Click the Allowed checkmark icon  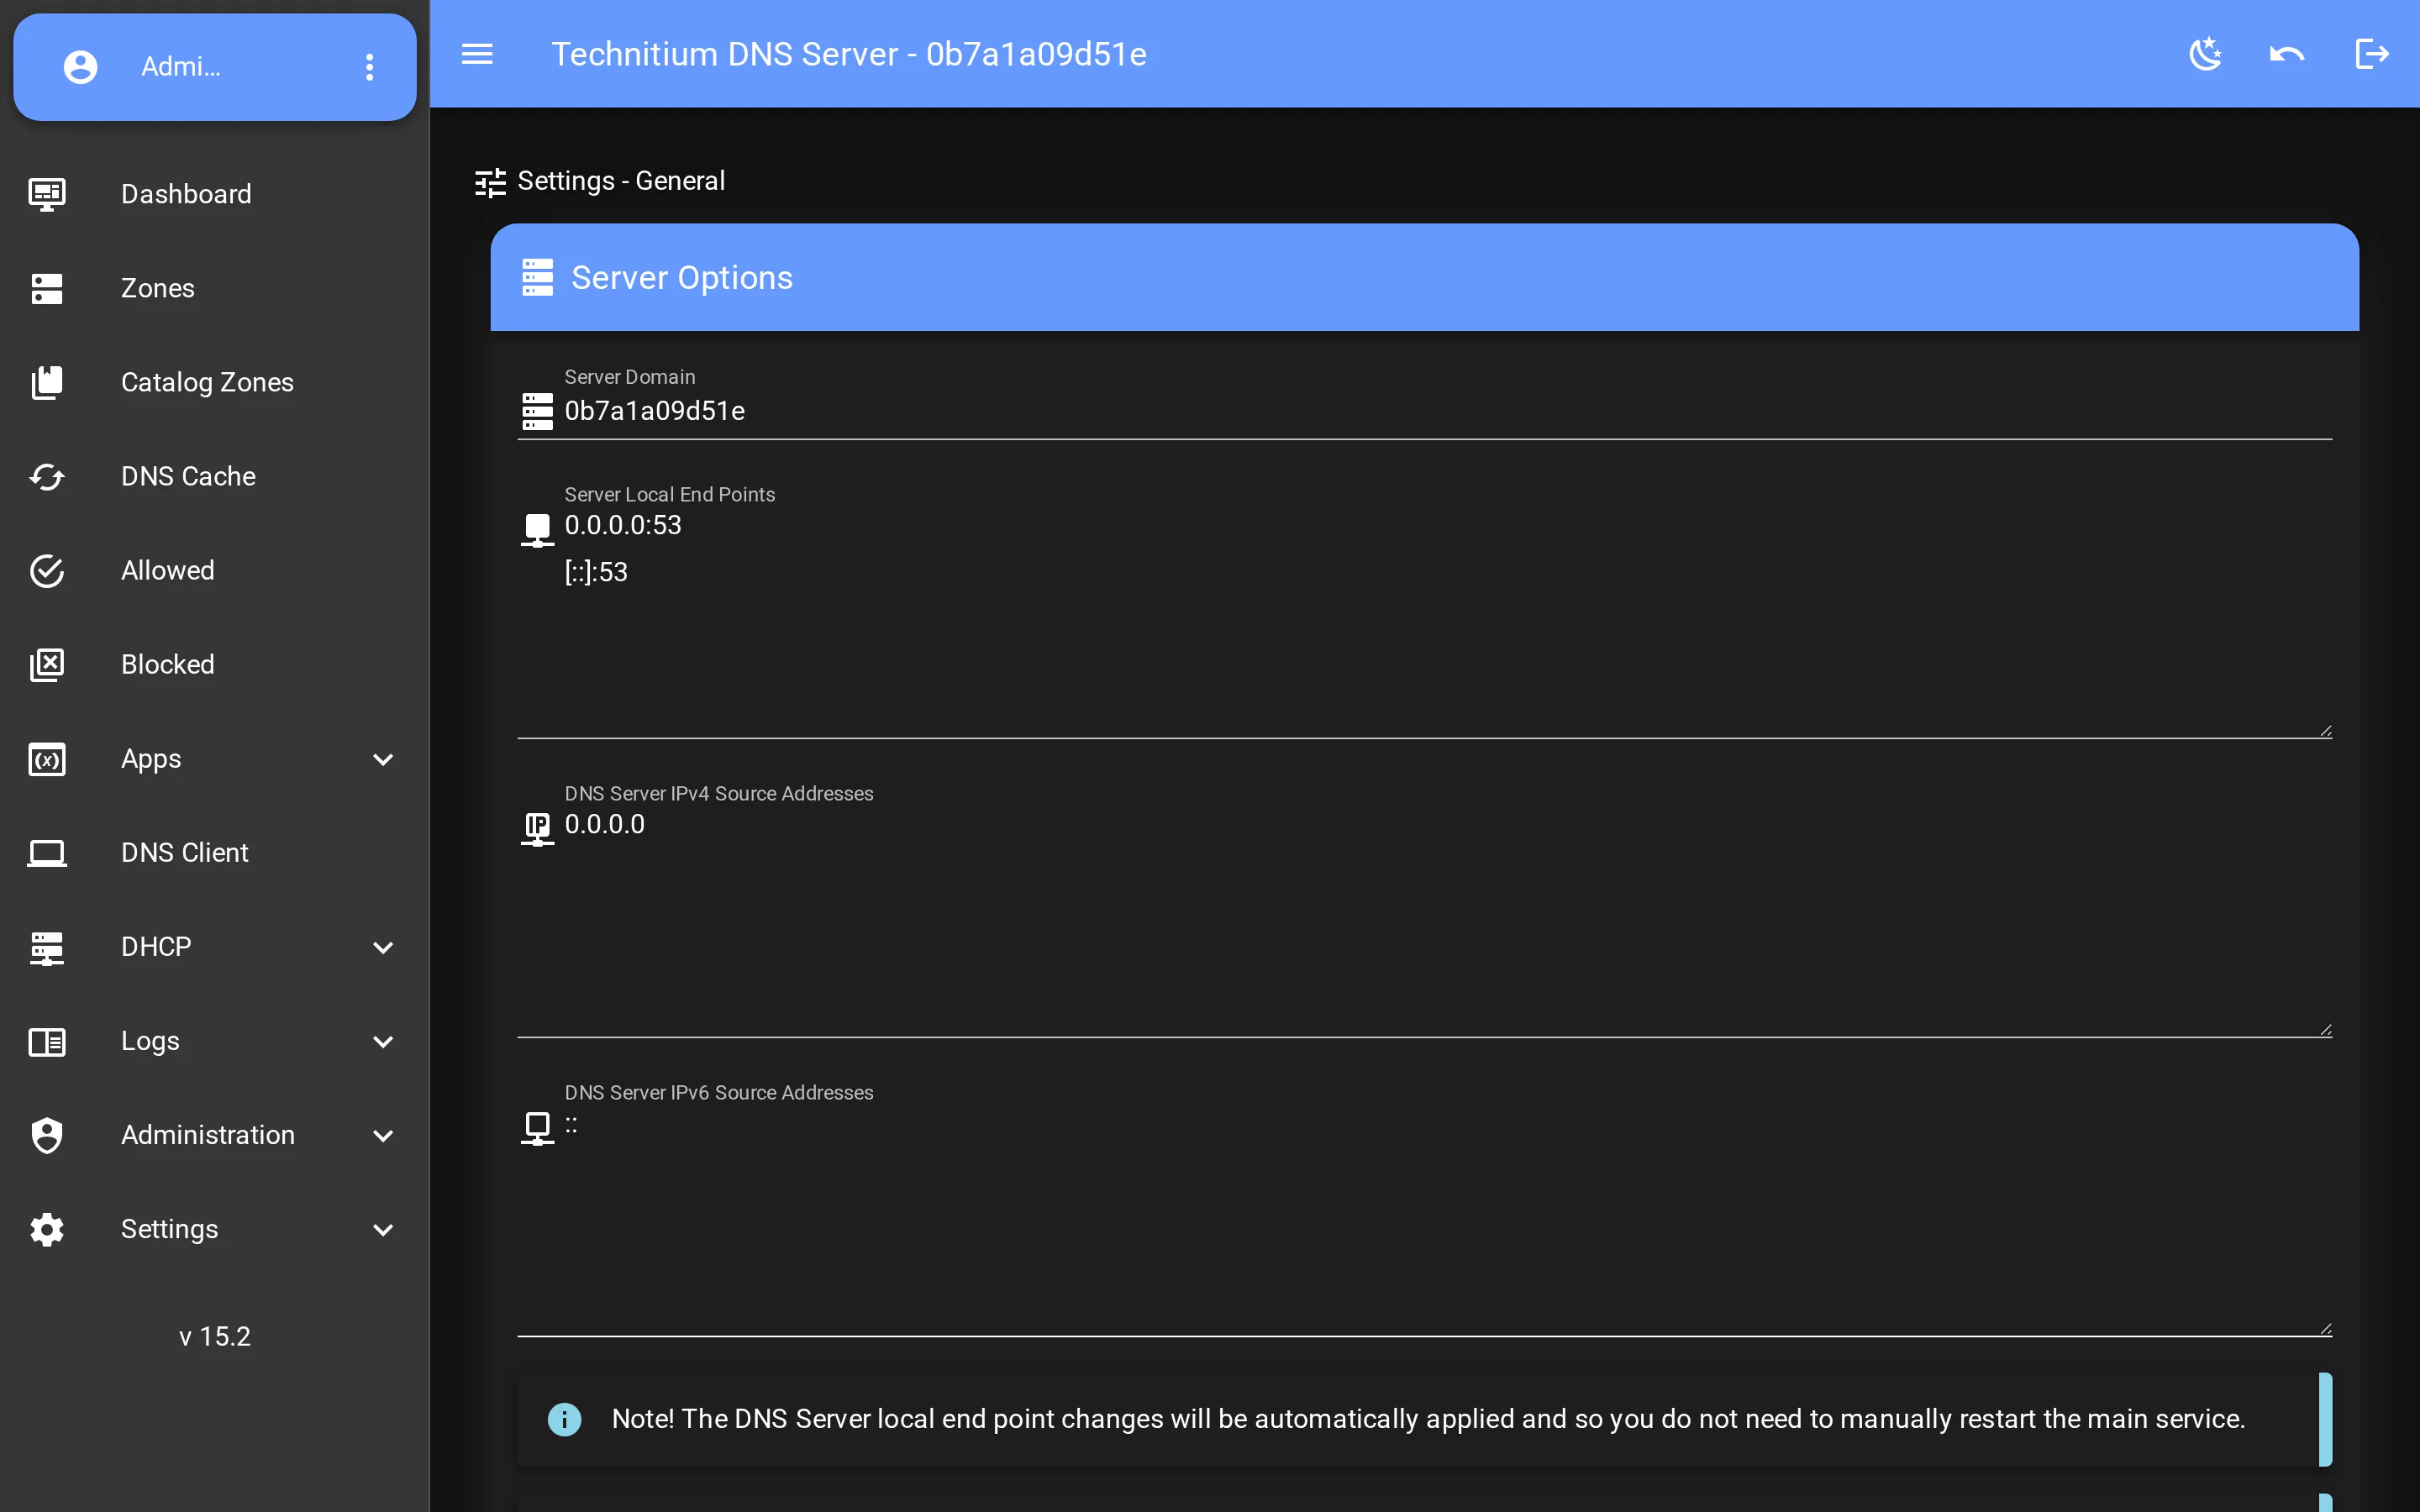coord(47,570)
